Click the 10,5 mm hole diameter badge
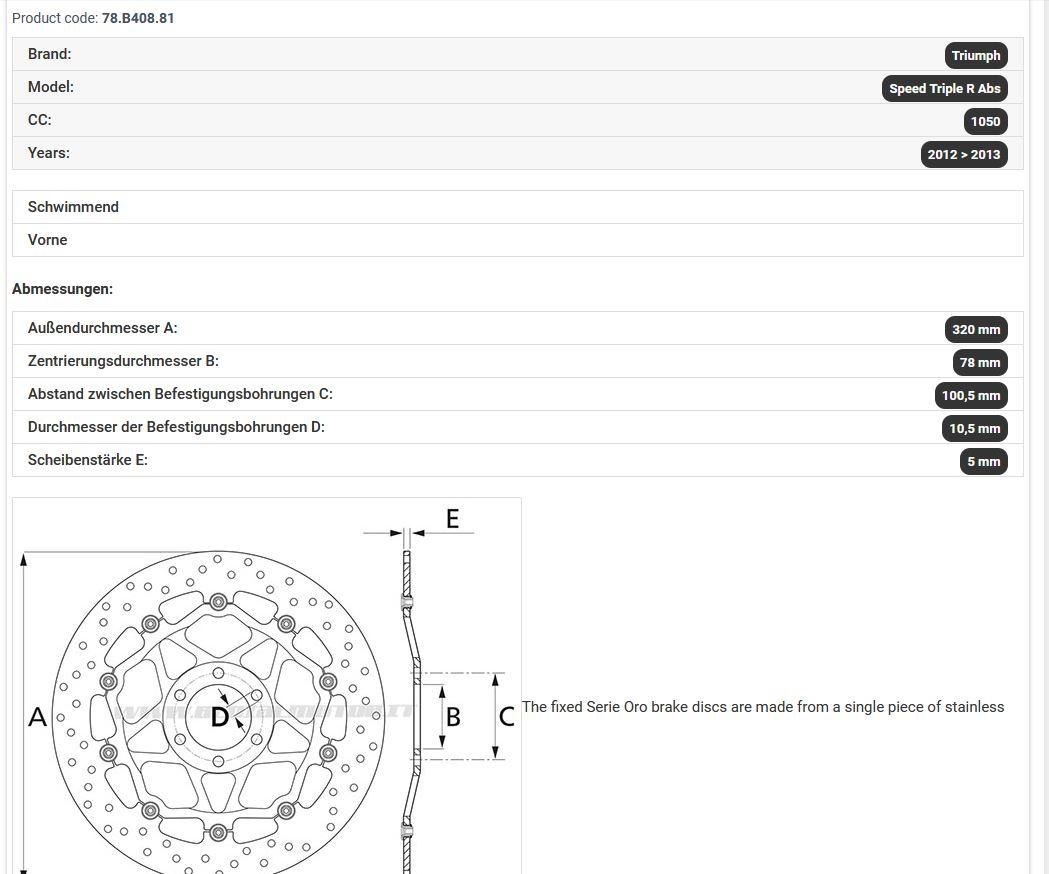The image size is (1049, 874). [x=974, y=428]
